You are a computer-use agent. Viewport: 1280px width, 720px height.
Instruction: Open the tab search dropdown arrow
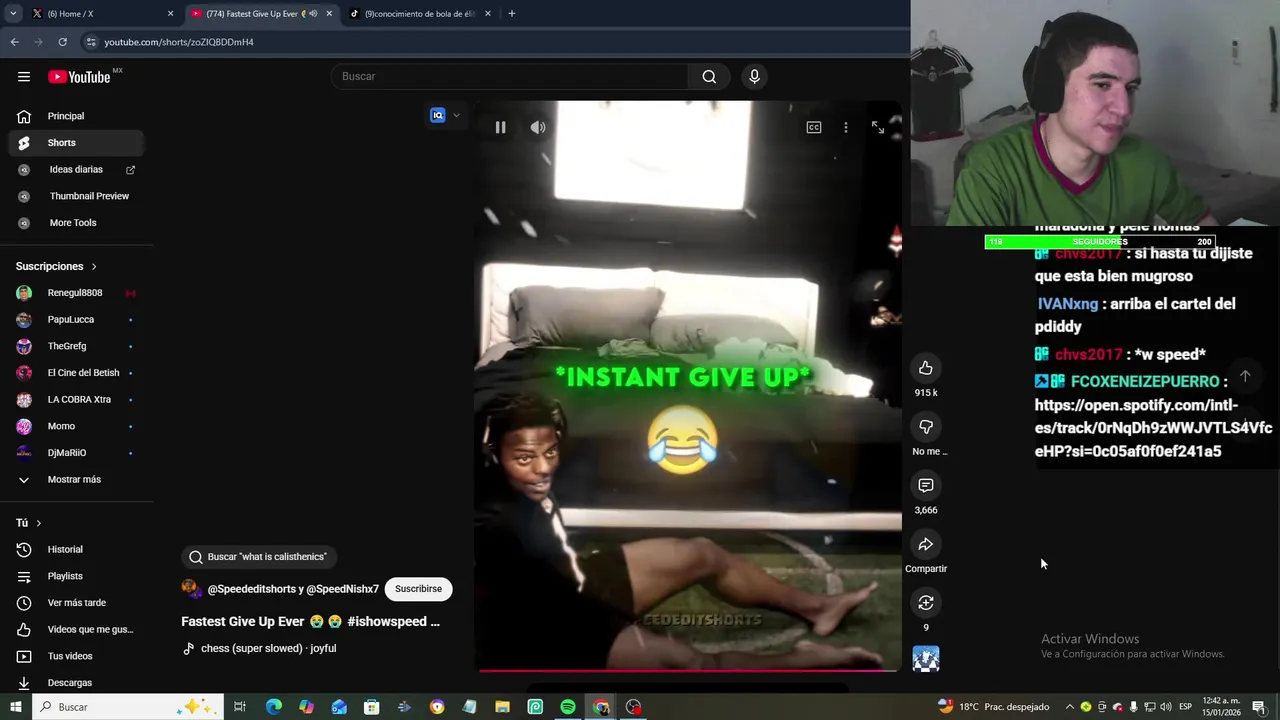click(x=13, y=14)
